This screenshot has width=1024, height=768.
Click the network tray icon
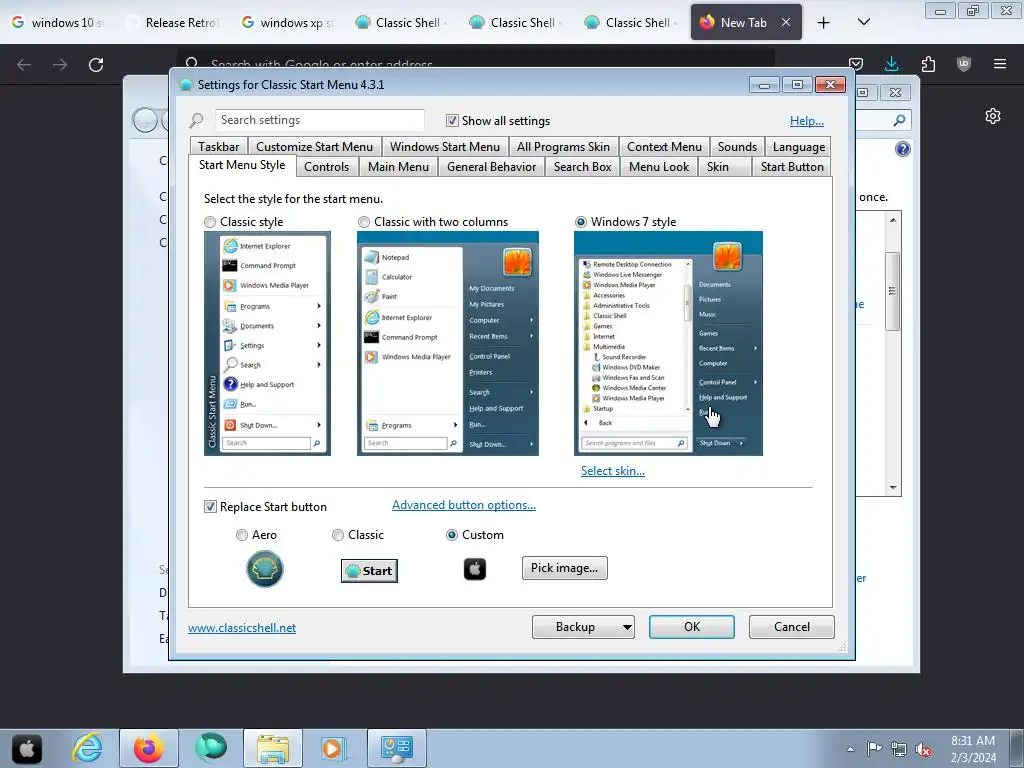(x=899, y=749)
